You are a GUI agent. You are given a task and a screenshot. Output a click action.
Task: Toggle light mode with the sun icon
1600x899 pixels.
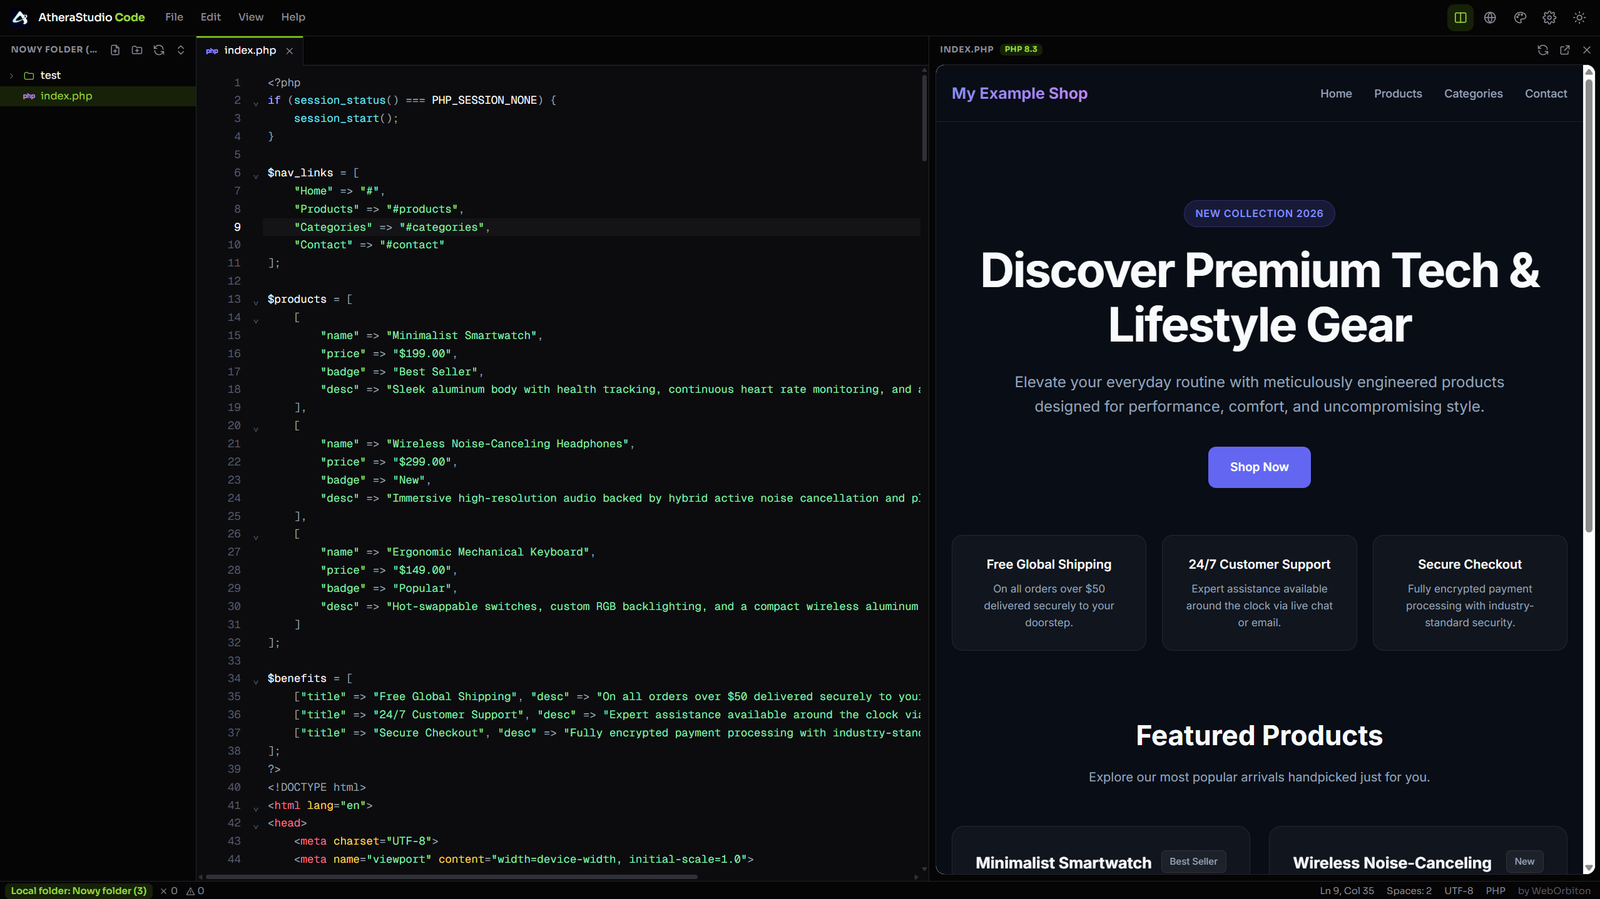1579,17
